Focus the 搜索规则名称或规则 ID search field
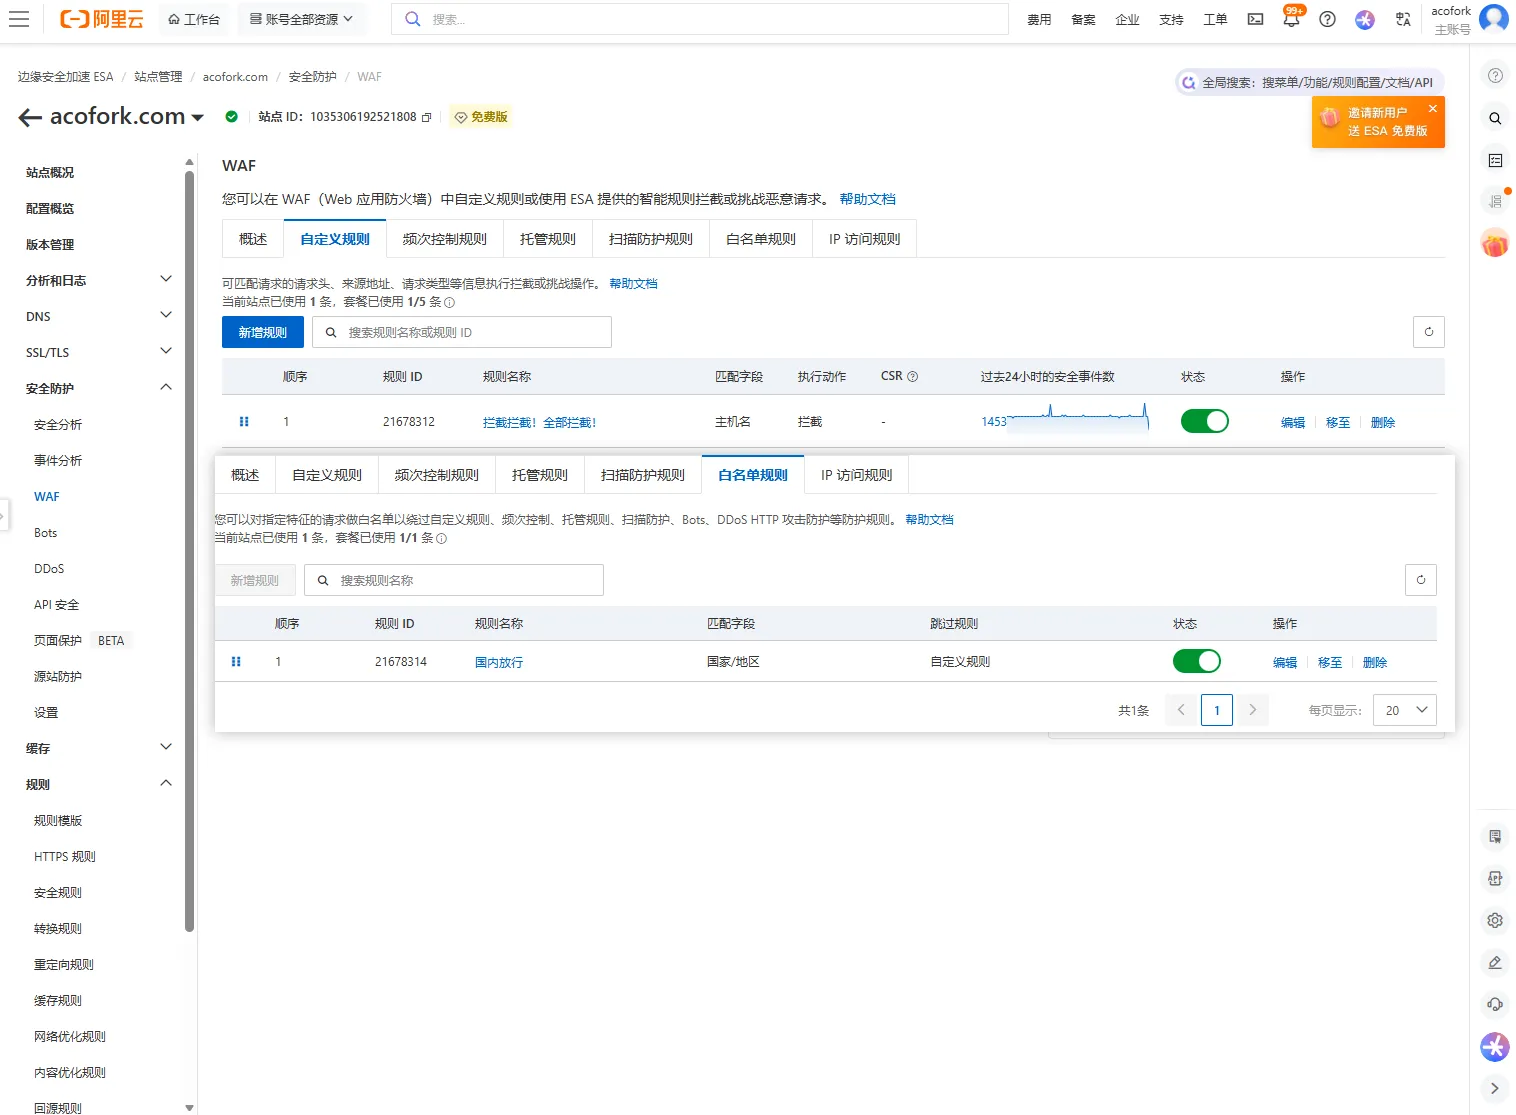1516x1115 pixels. (470, 332)
